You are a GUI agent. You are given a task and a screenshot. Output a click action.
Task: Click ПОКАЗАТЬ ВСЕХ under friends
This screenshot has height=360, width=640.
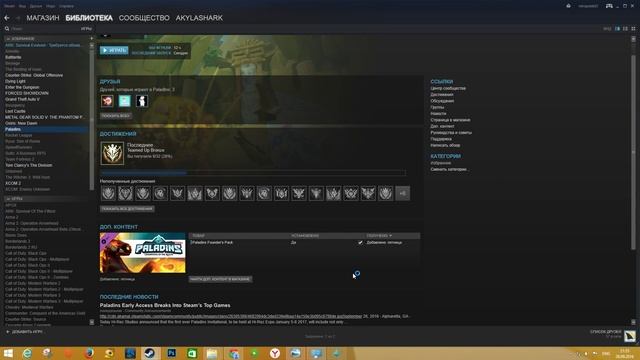coord(116,116)
